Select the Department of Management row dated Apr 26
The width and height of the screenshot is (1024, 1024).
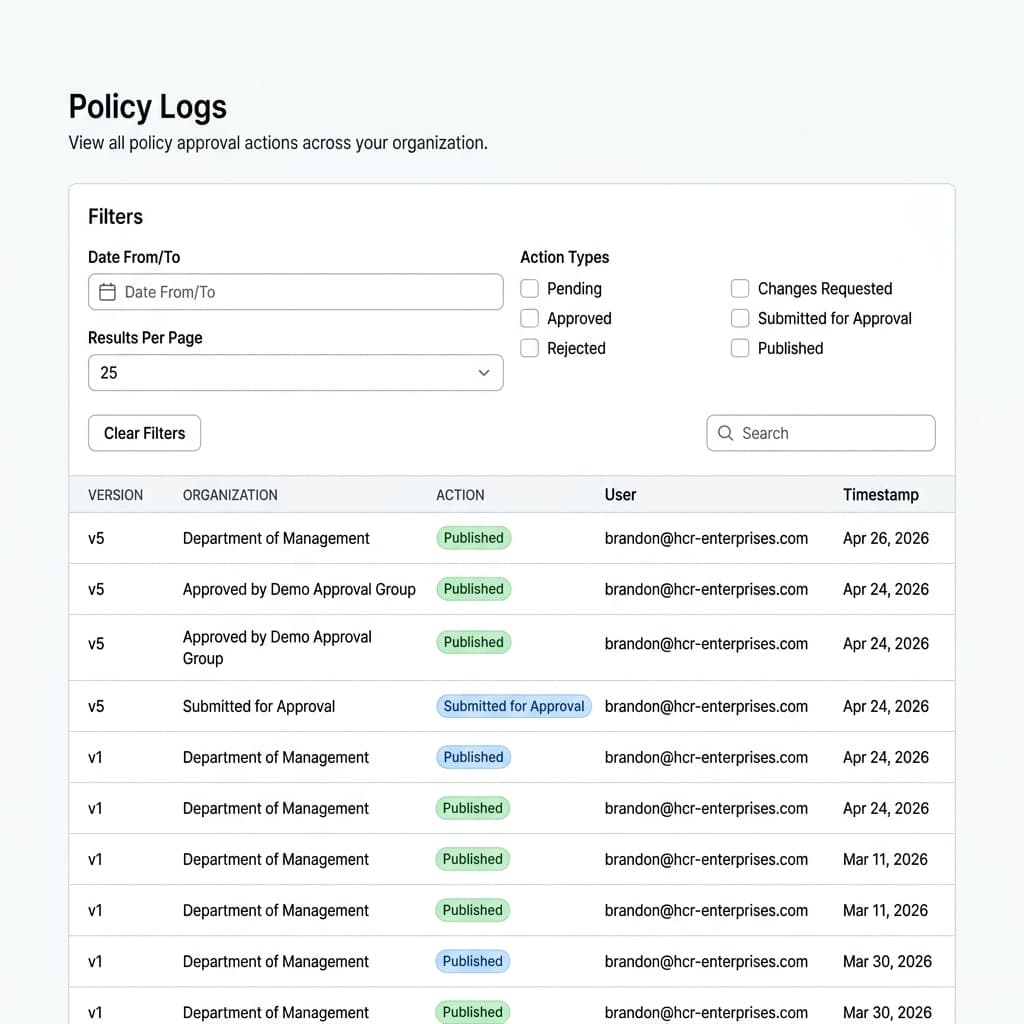pos(275,538)
